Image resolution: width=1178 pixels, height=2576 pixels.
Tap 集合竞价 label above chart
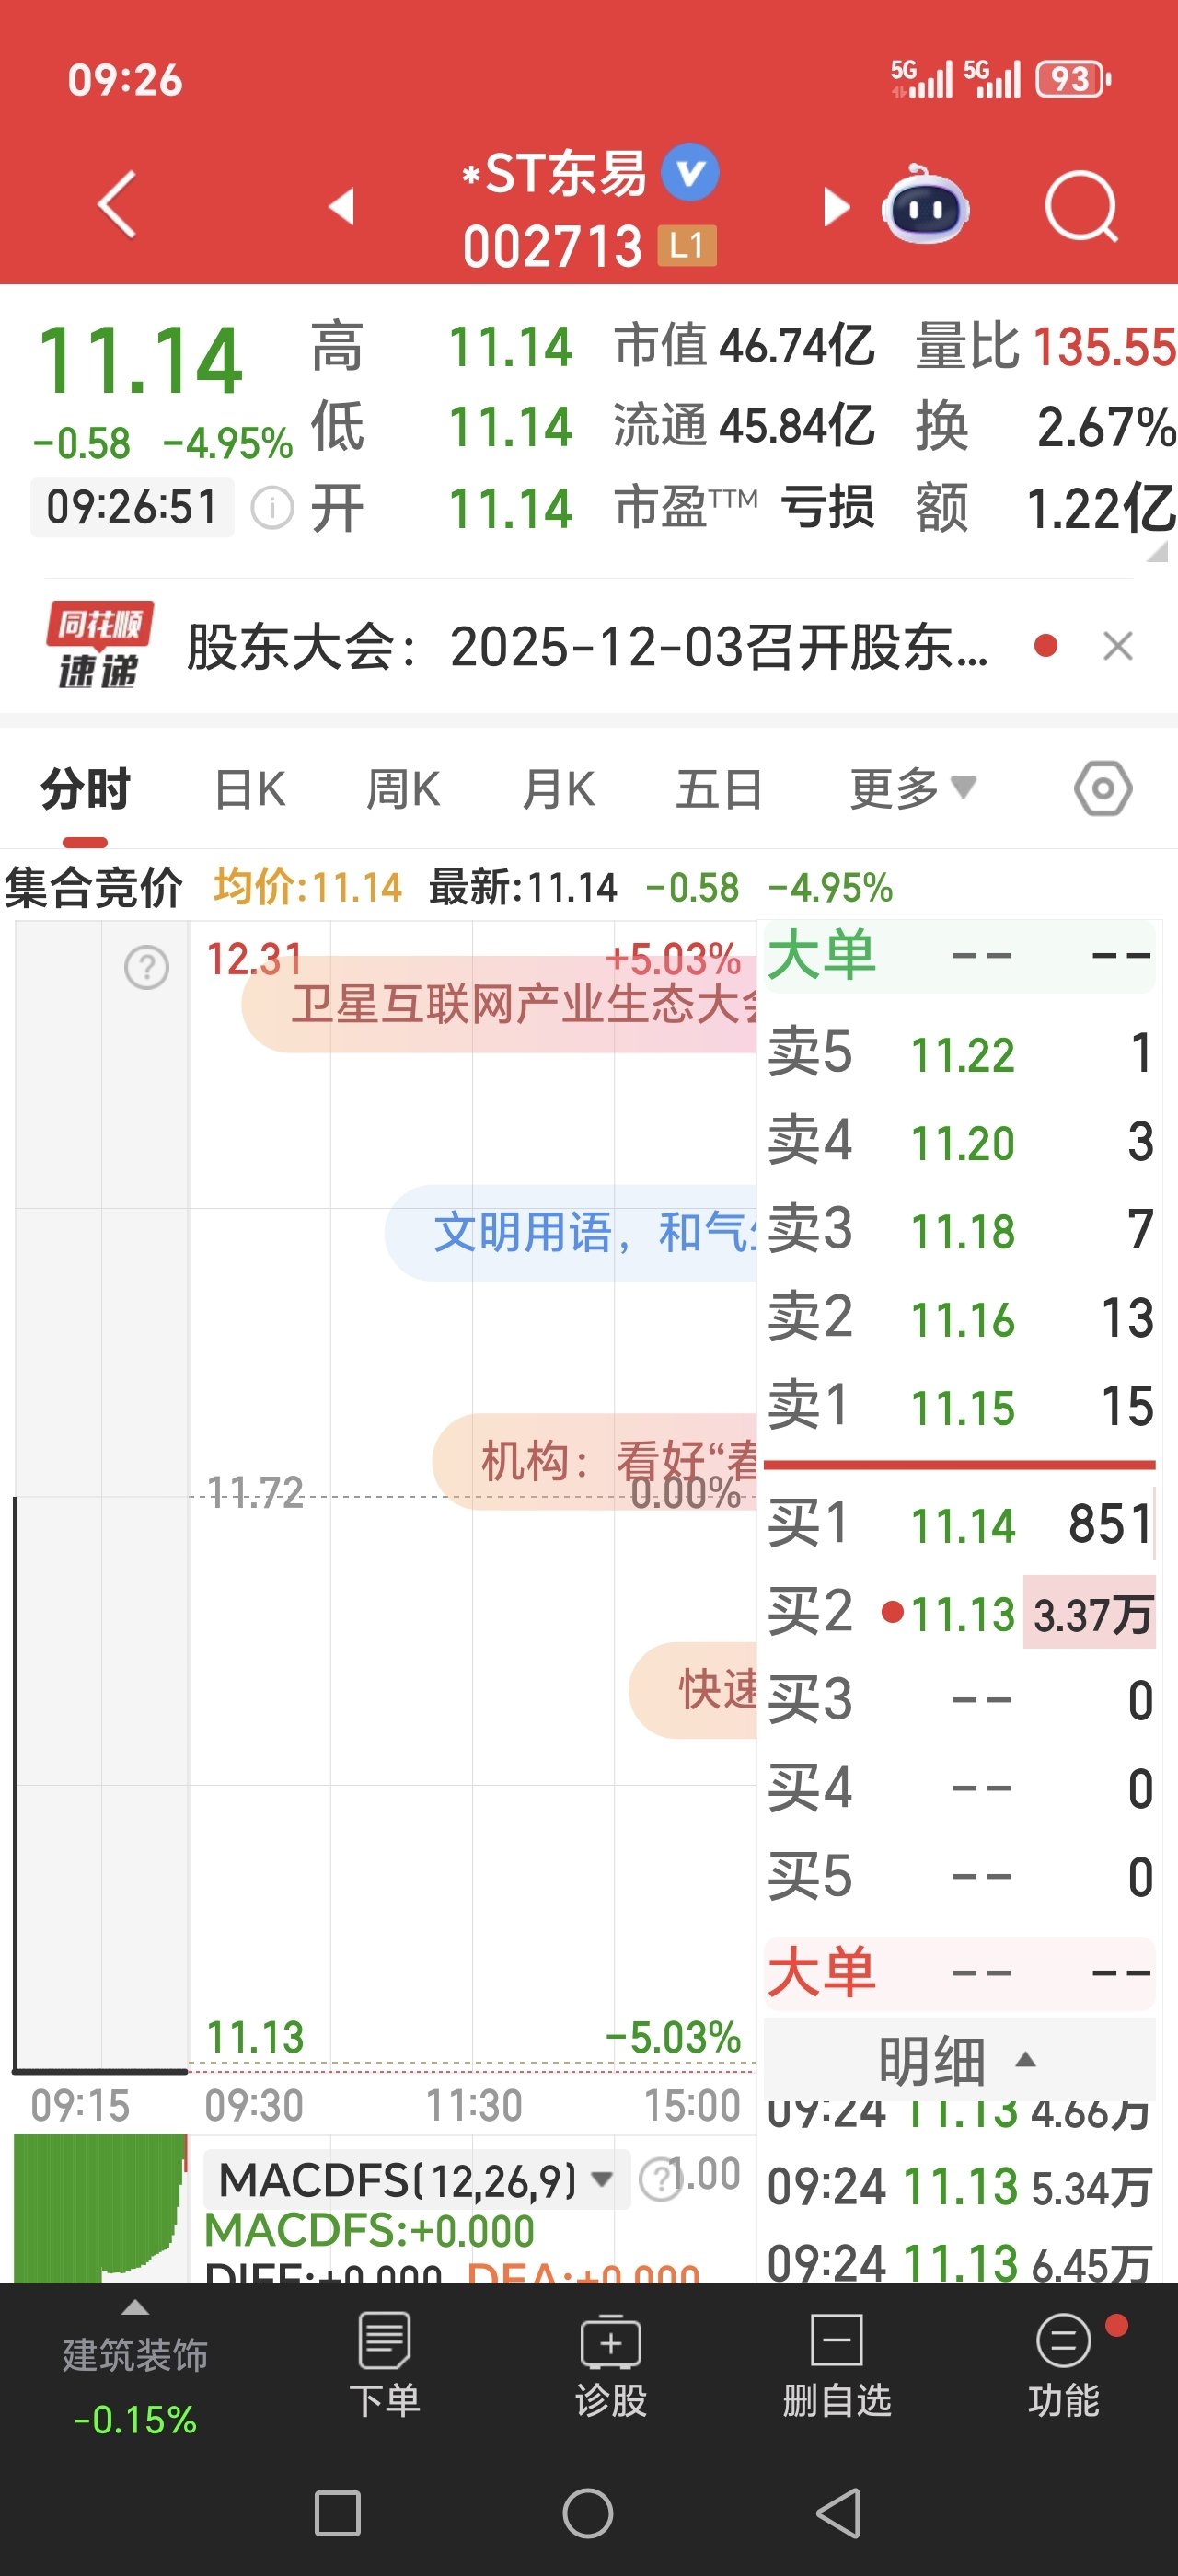coord(94,888)
